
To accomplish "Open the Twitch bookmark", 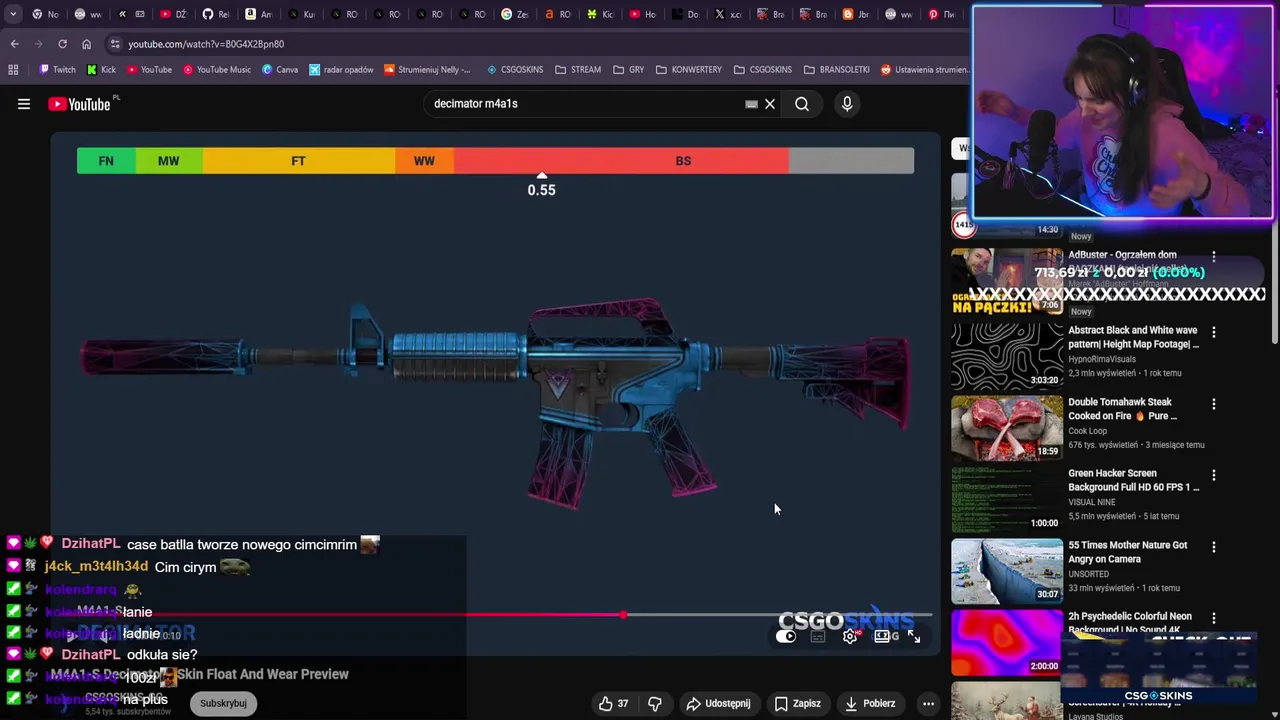I will 57,70.
